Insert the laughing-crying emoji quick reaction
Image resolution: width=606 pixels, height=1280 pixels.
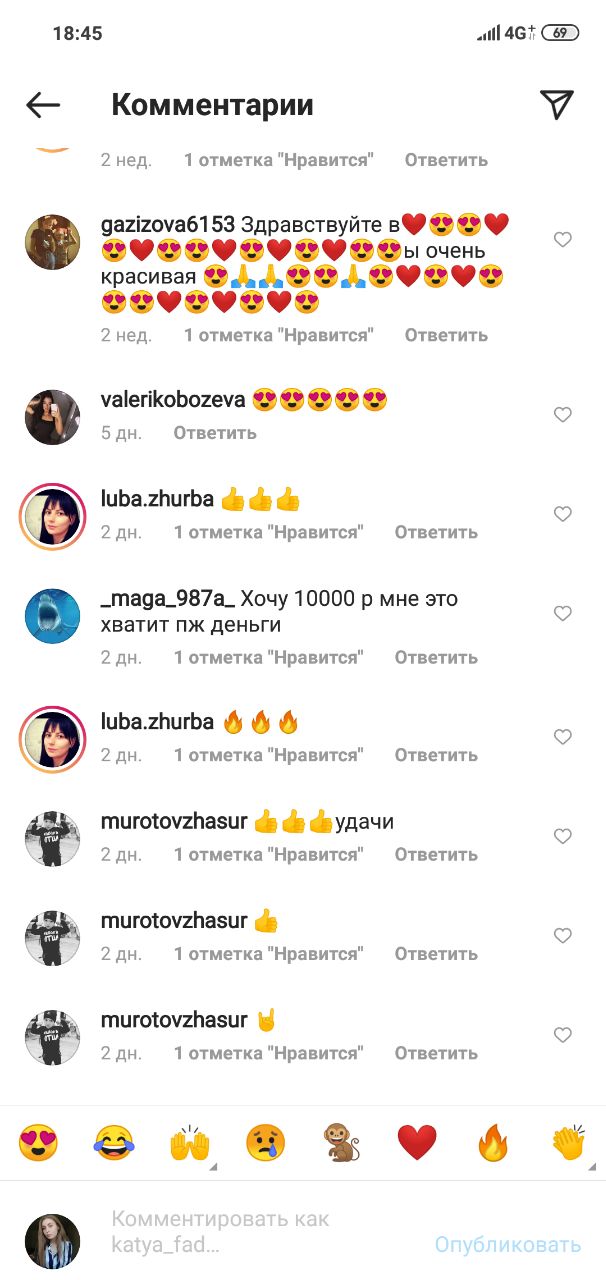[x=113, y=1142]
